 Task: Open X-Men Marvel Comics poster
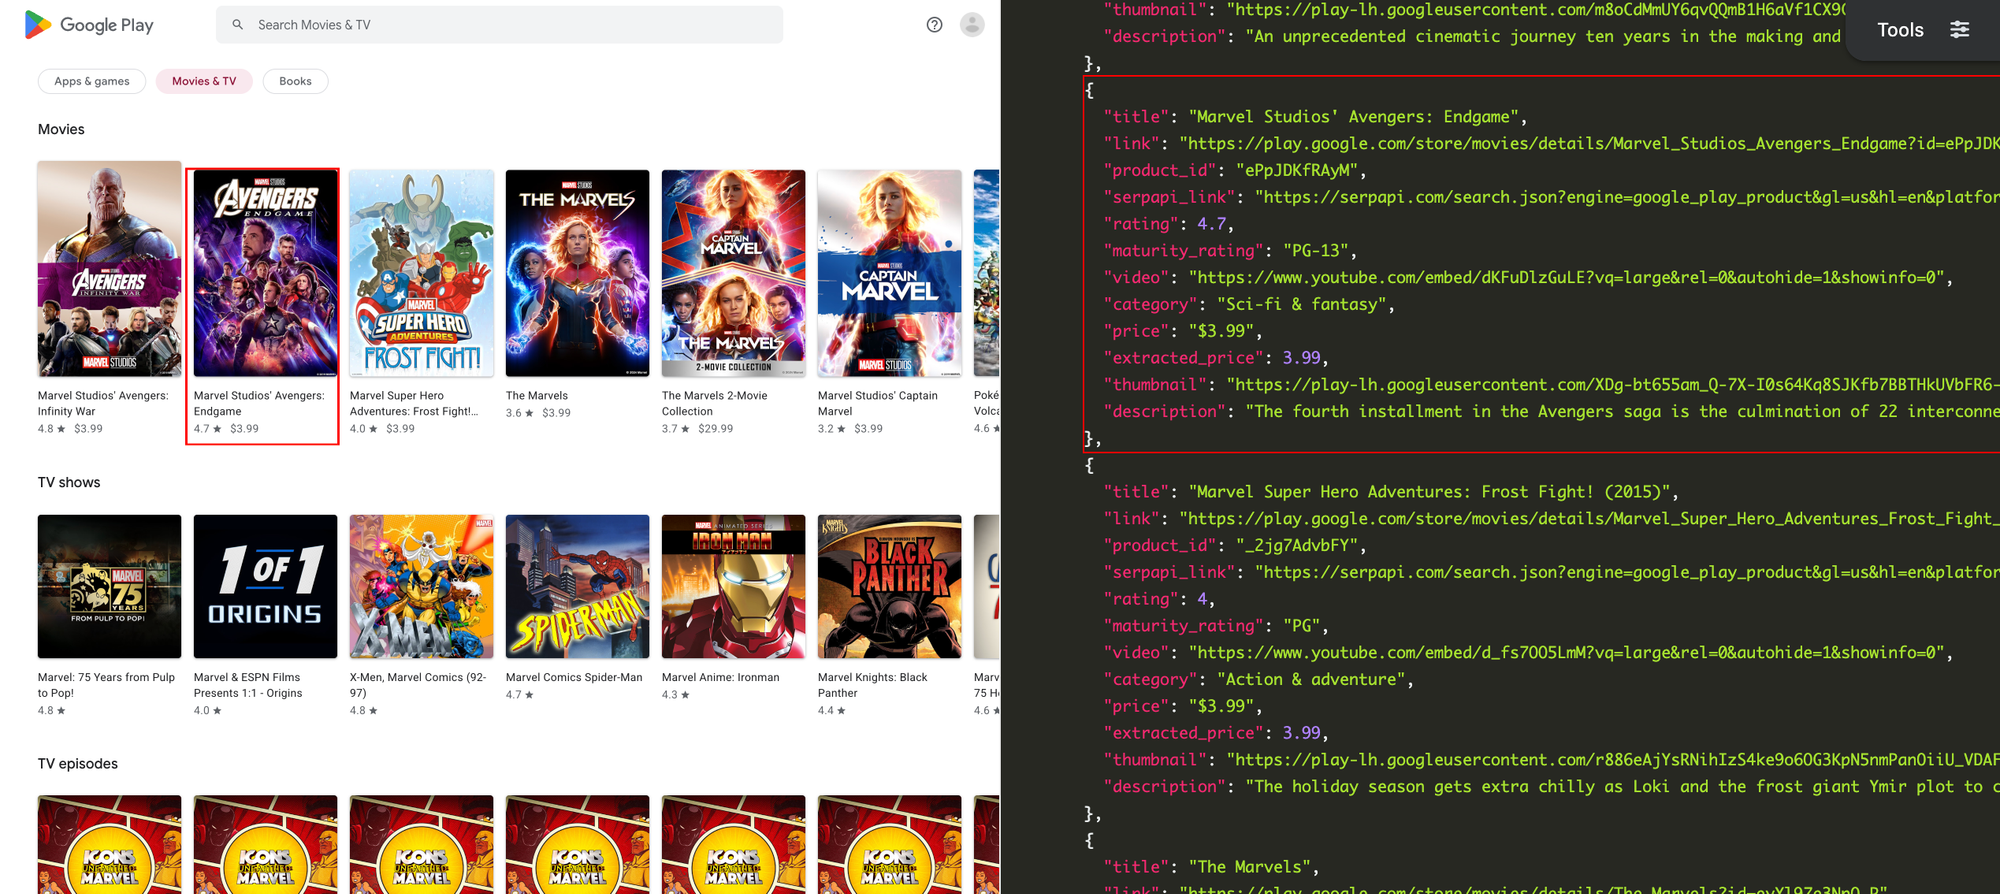coord(422,587)
